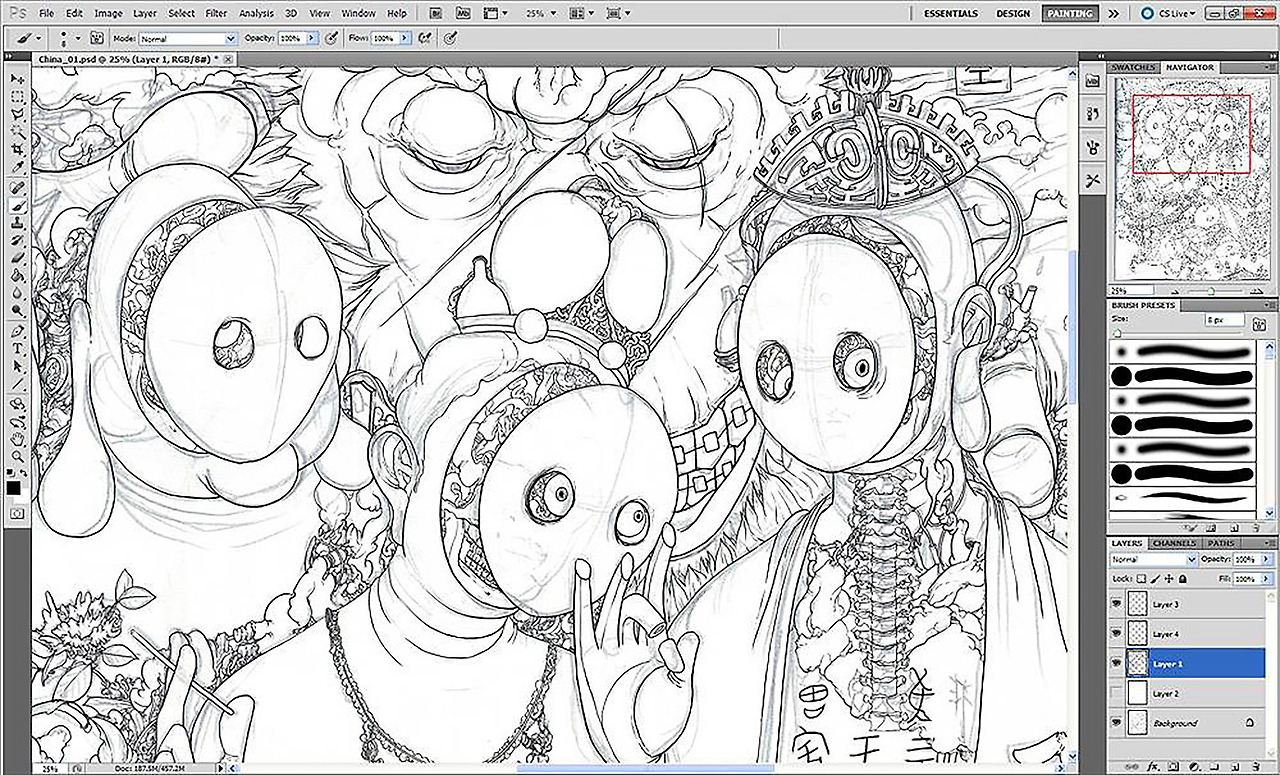The height and width of the screenshot is (775, 1280).
Task: Open the Brush panel from options bar
Action: point(97,37)
